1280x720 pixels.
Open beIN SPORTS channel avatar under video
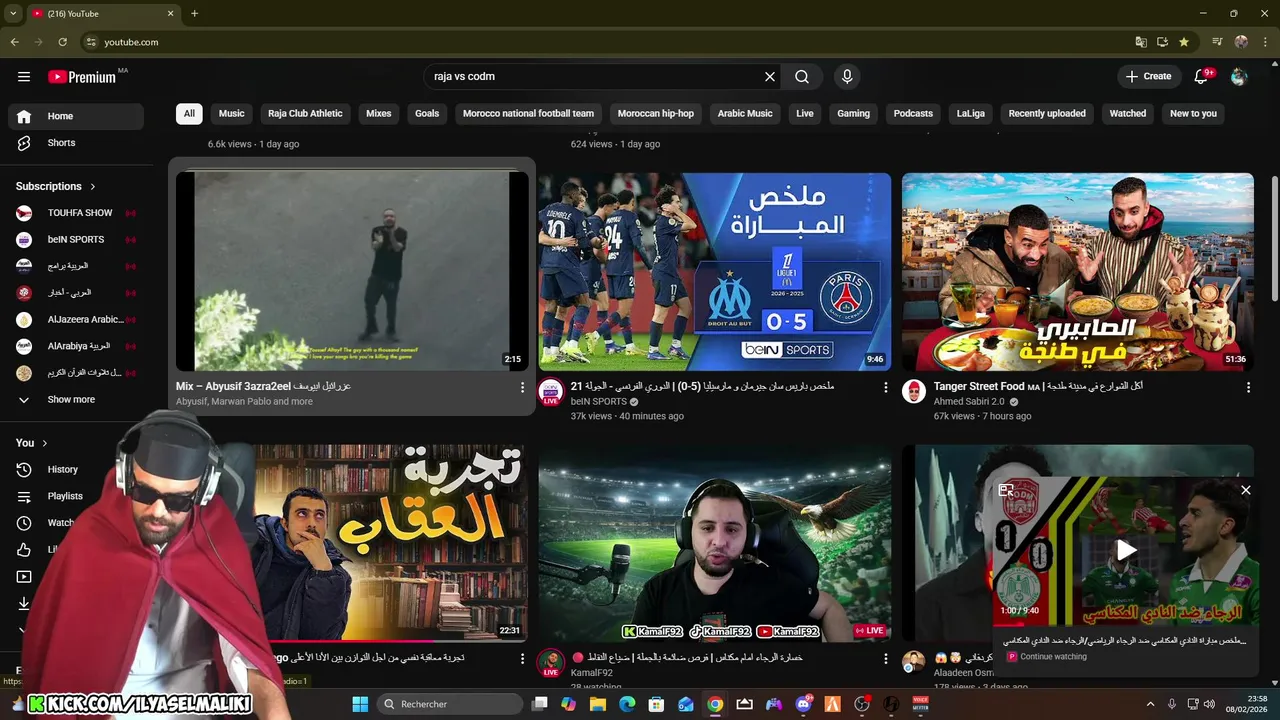(550, 392)
